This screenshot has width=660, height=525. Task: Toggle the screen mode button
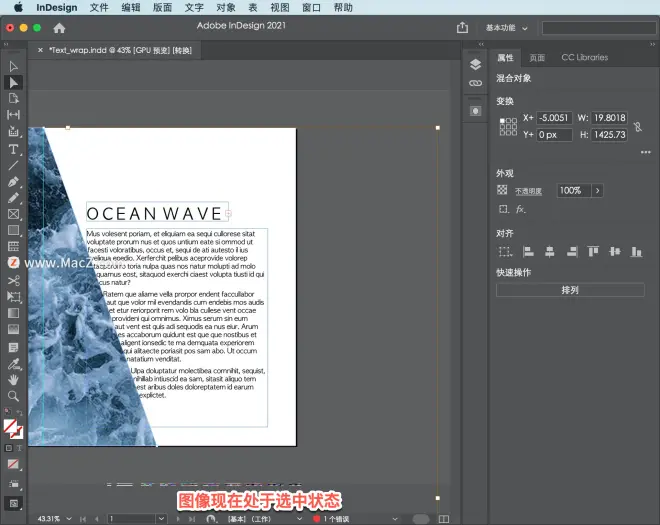click(x=13, y=503)
